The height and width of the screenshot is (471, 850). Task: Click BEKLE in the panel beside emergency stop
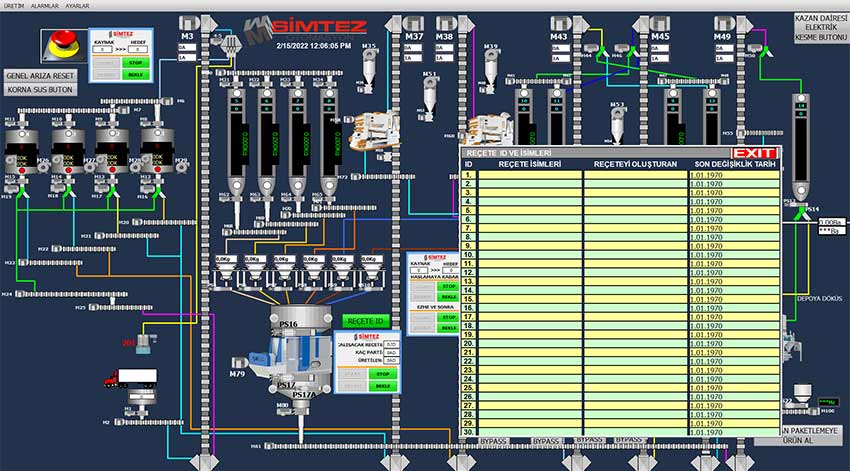(x=136, y=74)
